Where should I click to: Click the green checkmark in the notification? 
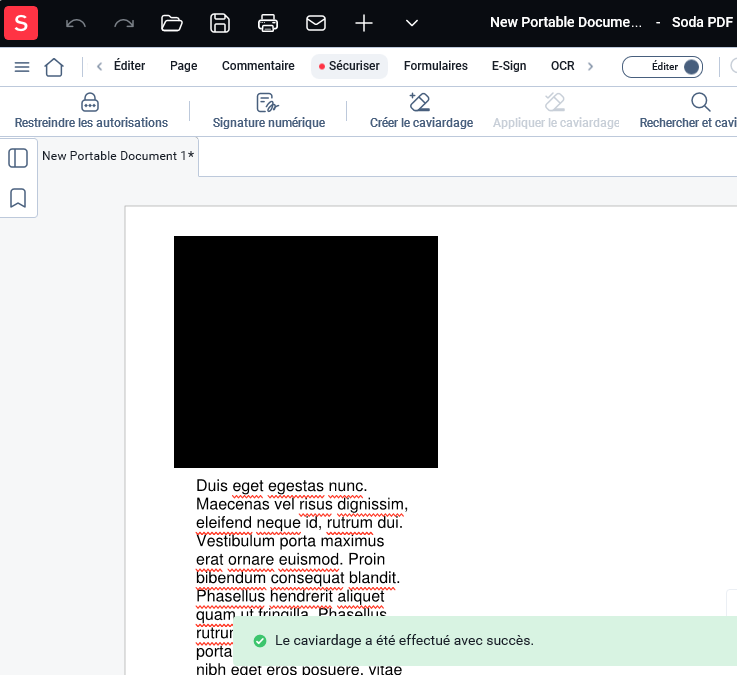pos(260,641)
